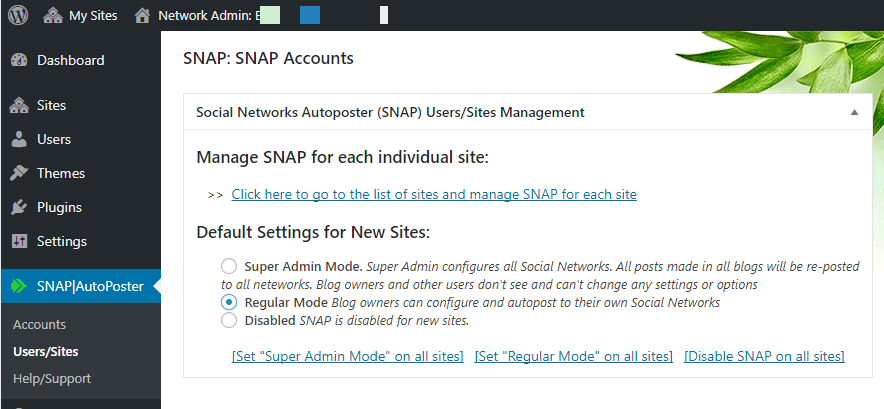Screen dimensions: 884x409
Task: Choose the Disabled radio option
Action: (229, 320)
